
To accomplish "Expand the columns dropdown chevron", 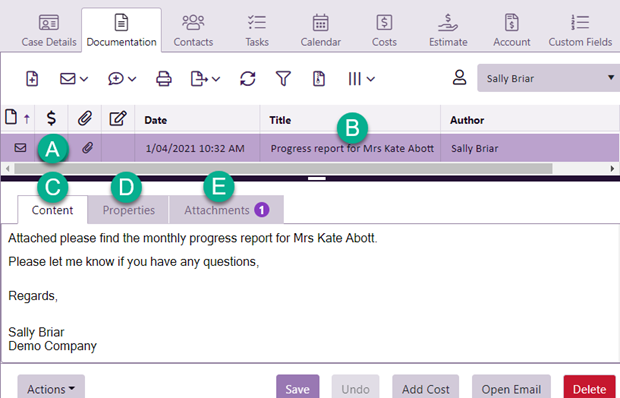I will point(370,79).
